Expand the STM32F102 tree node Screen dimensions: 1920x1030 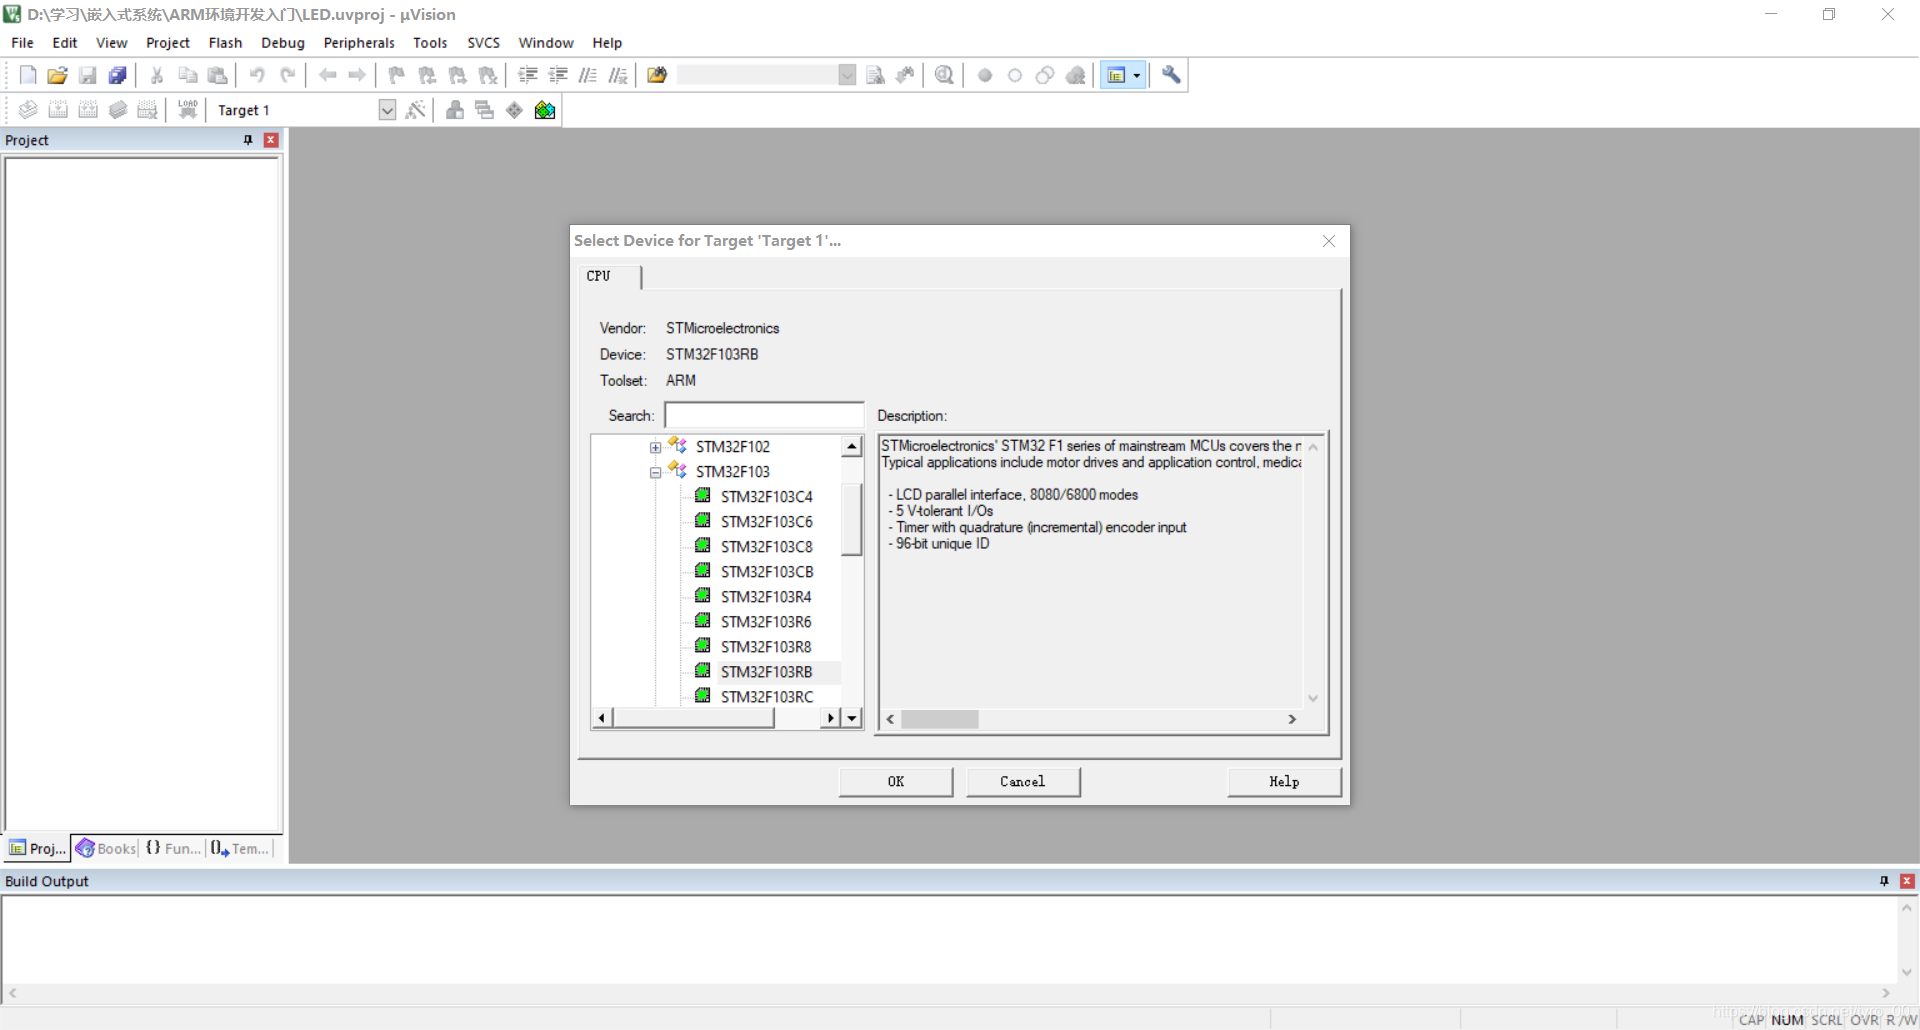click(655, 447)
